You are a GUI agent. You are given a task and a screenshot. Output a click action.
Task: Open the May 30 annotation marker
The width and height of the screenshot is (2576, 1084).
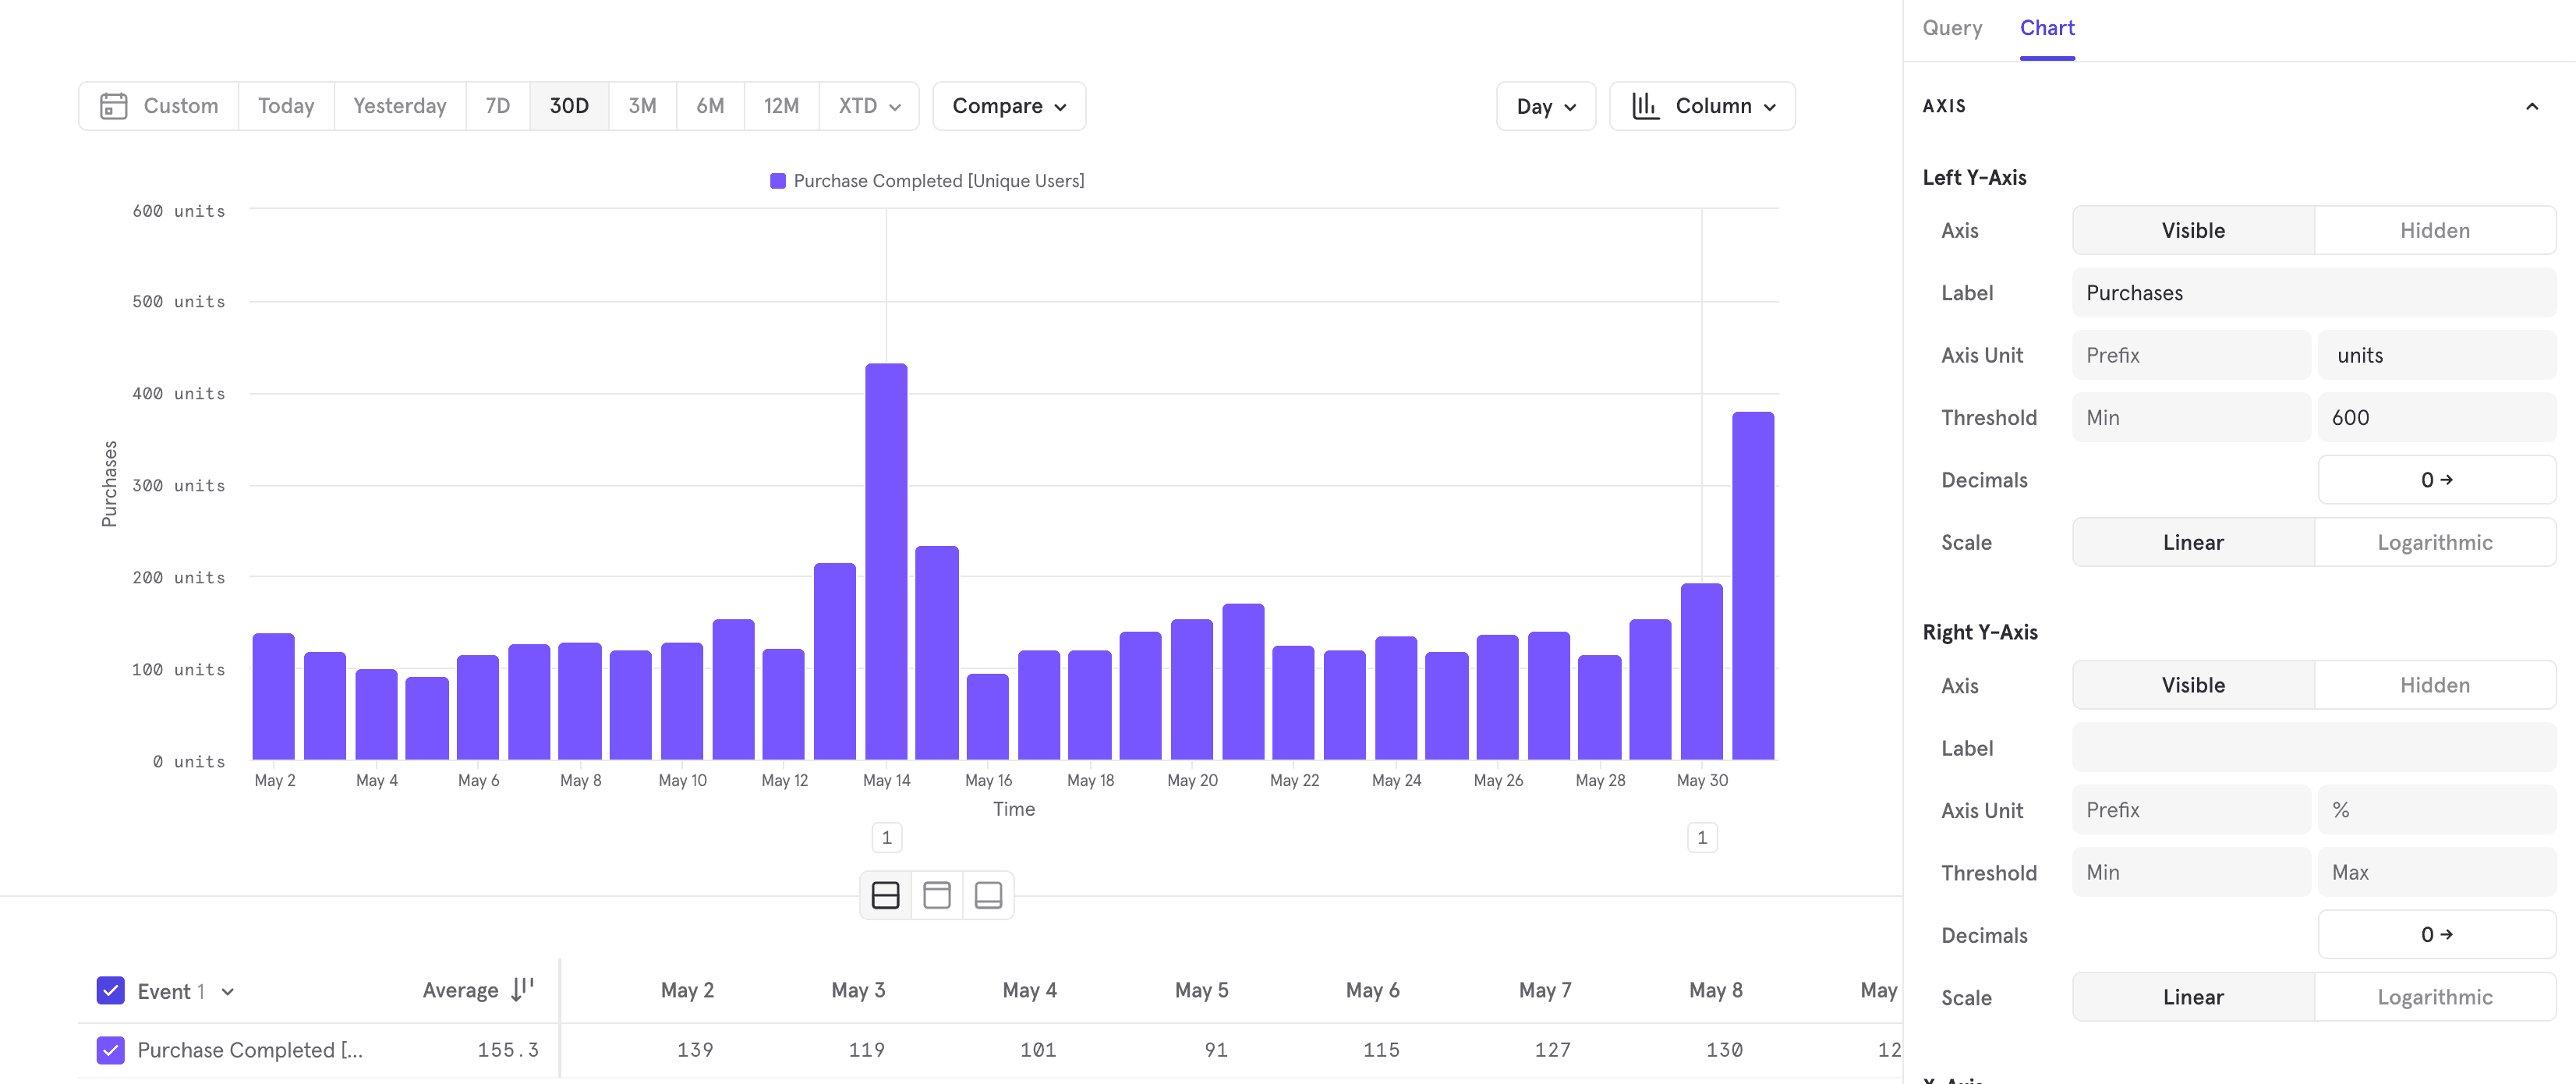click(1702, 838)
